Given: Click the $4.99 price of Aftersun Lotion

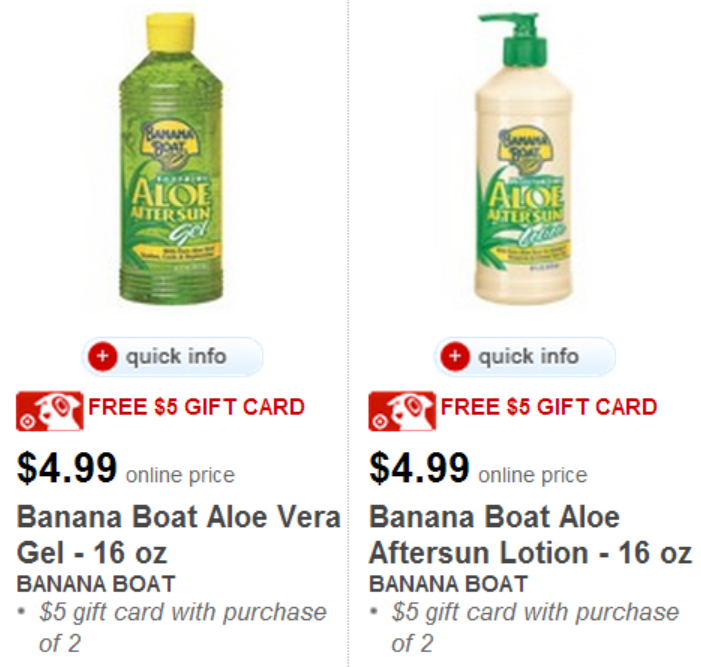Looking at the screenshot, I should click(419, 467).
